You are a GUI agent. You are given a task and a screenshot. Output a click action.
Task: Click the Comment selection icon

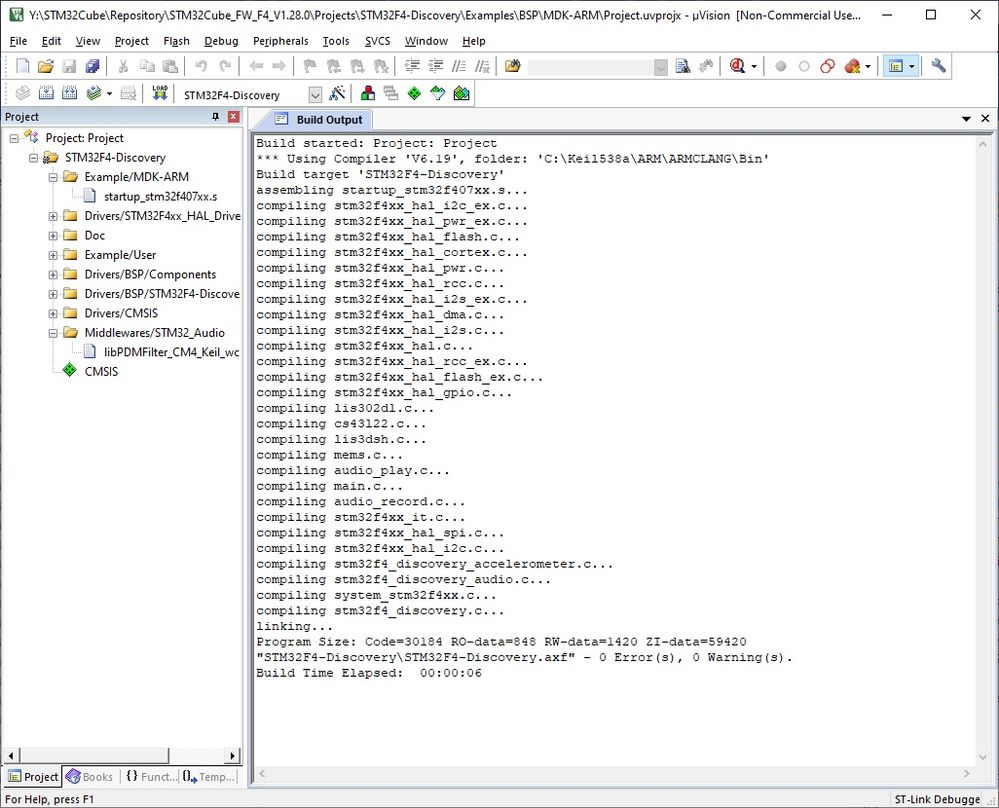click(459, 66)
